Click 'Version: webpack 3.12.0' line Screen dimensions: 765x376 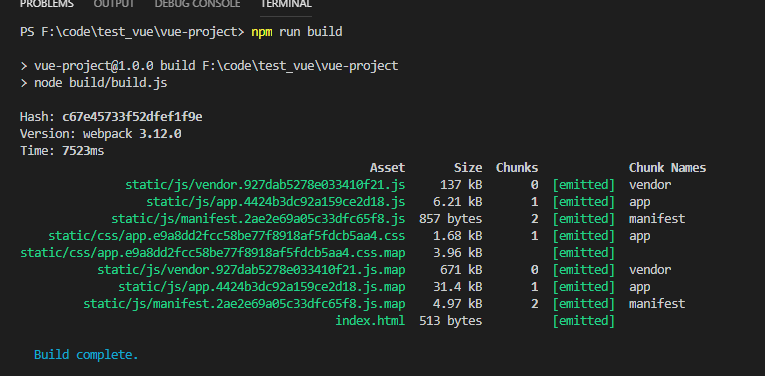pos(101,134)
